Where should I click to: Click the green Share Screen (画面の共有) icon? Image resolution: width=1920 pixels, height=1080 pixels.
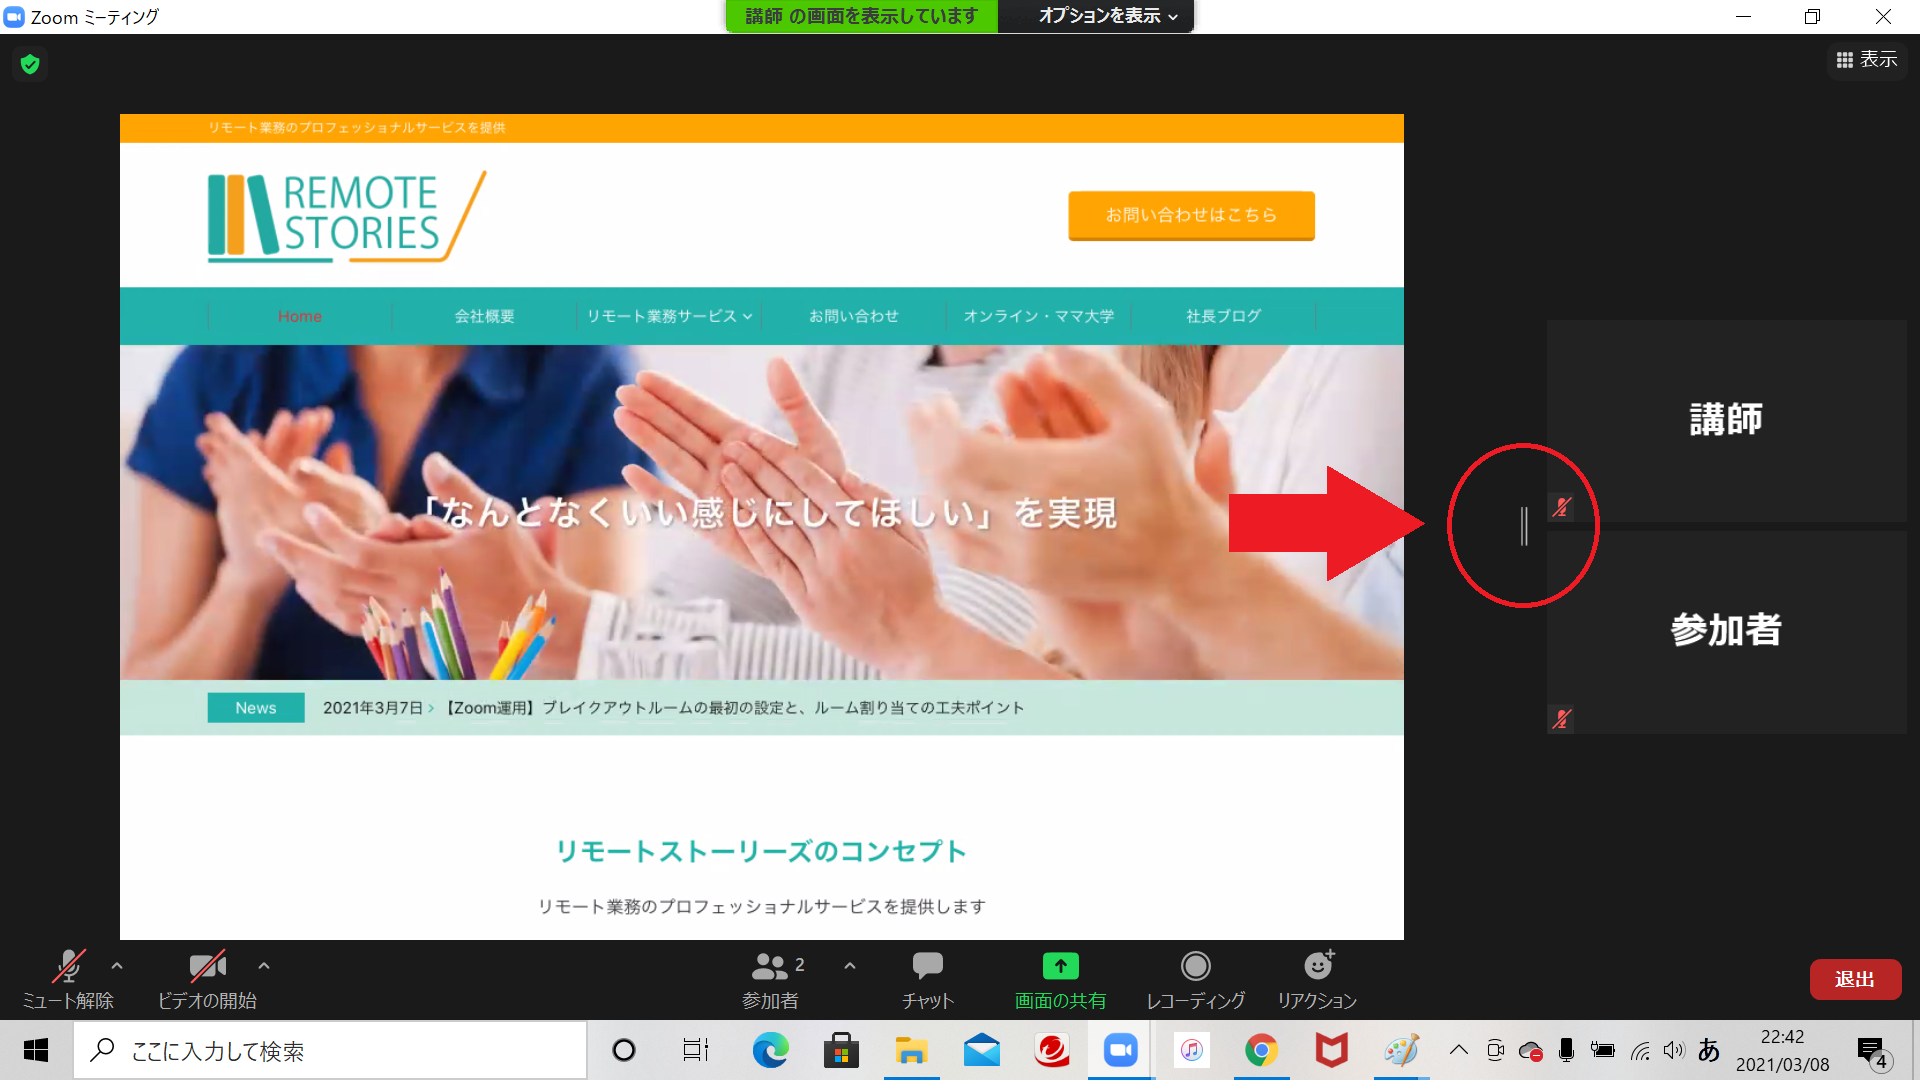[x=1060, y=966]
